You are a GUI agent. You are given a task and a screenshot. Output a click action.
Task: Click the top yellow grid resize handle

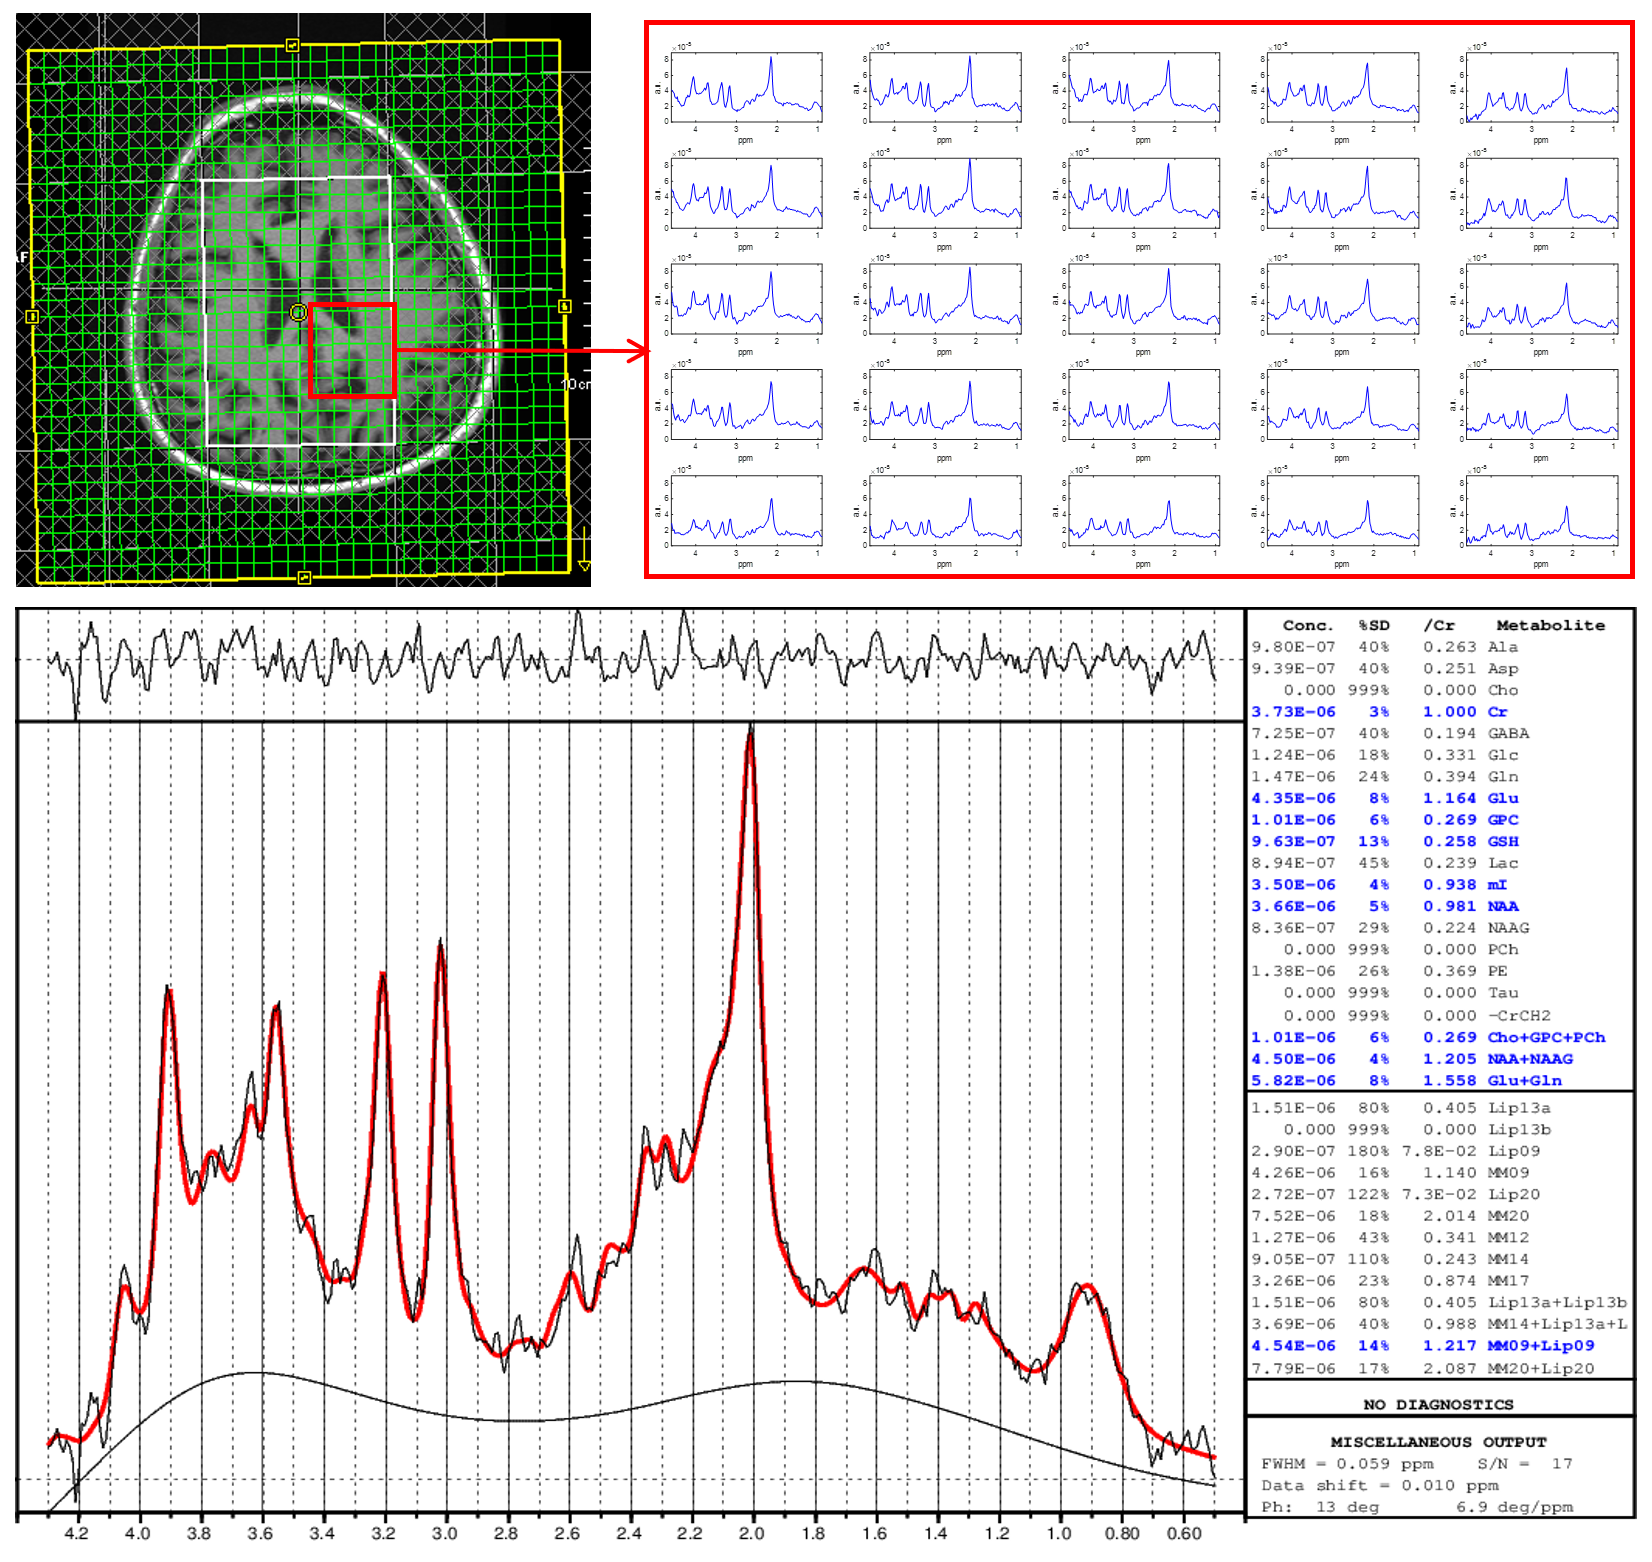[292, 45]
